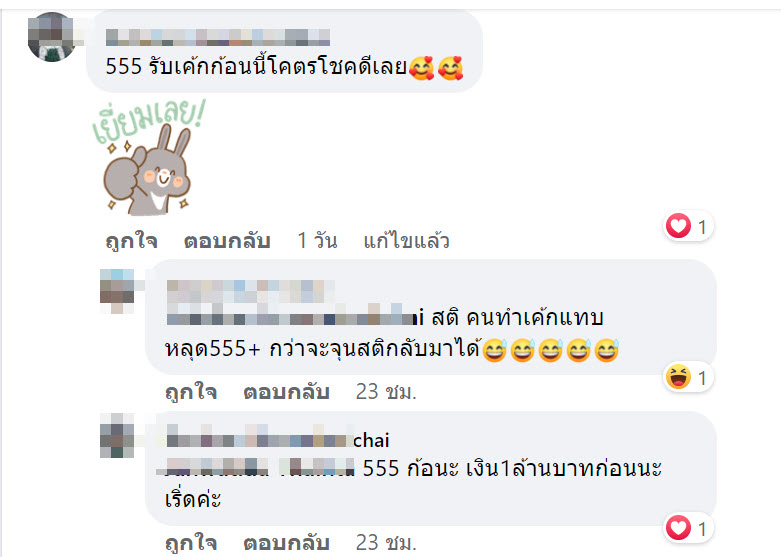
Task: Click the second comment's '23 ชม.' timestamp
Action: (386, 392)
